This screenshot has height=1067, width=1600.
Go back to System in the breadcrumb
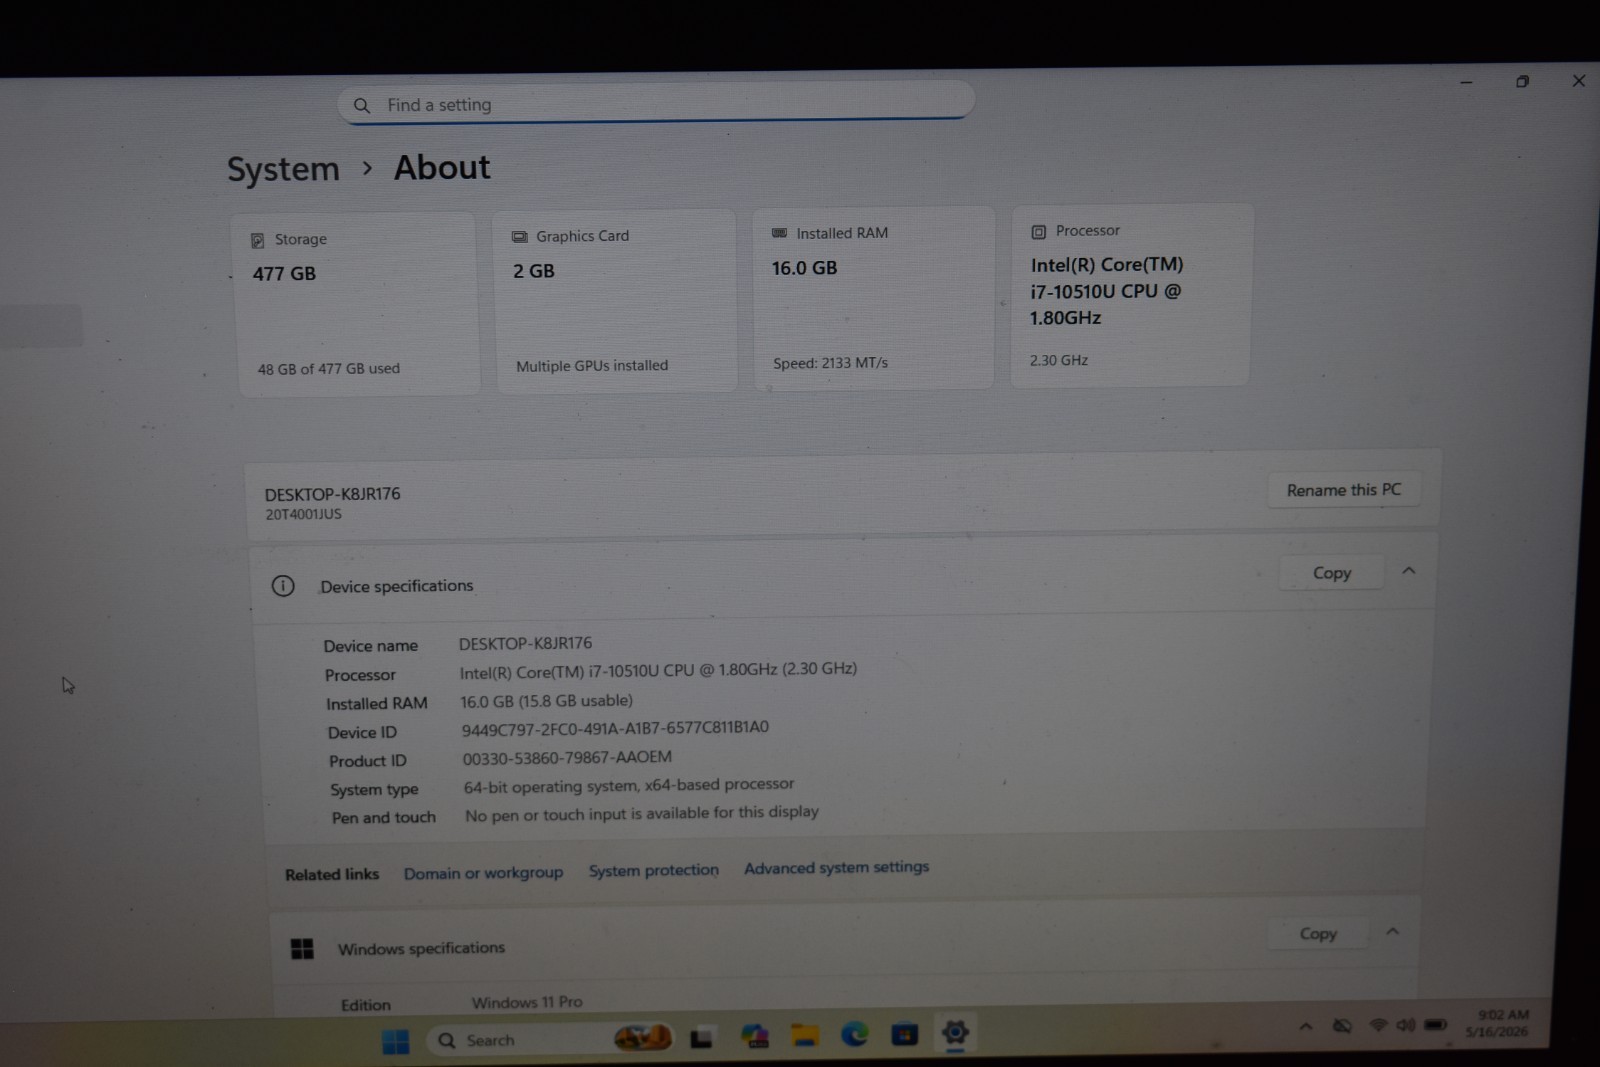click(283, 169)
